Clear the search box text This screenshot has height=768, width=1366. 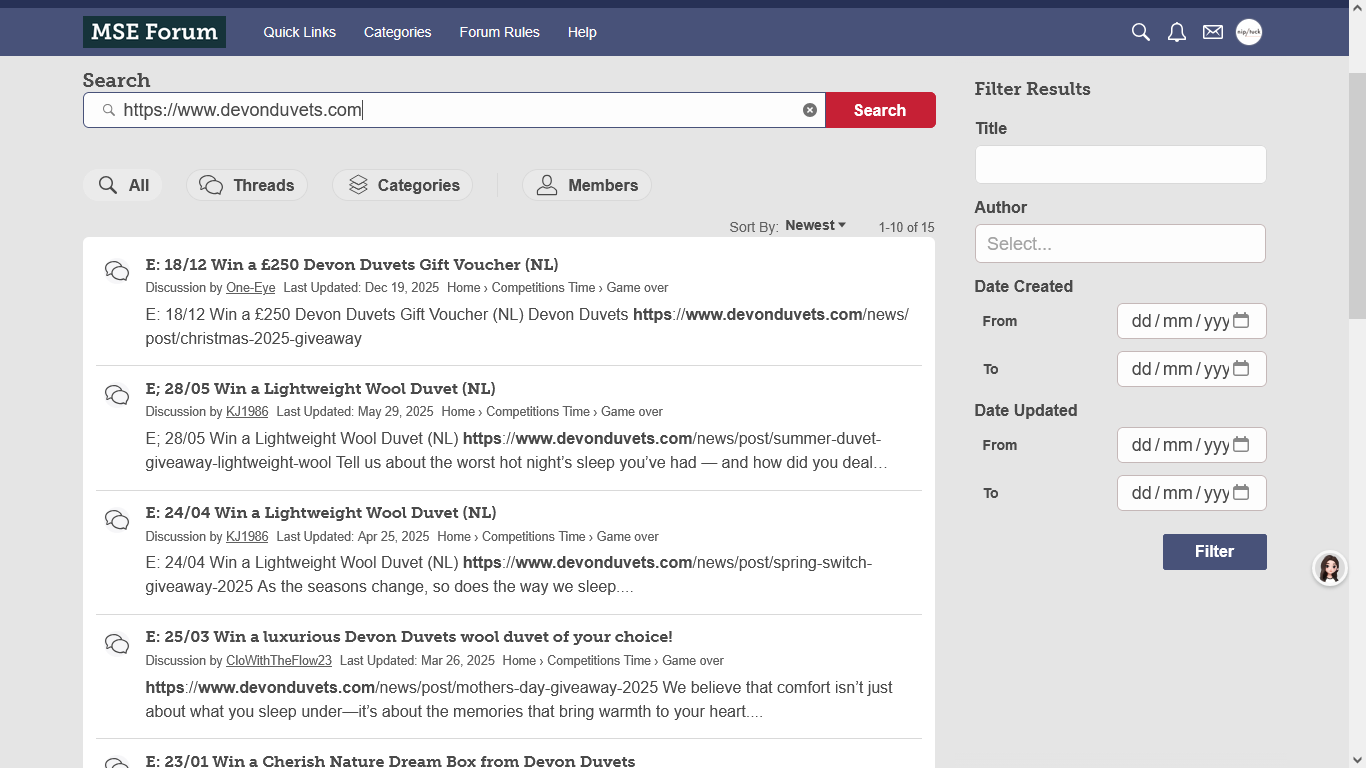click(x=810, y=110)
